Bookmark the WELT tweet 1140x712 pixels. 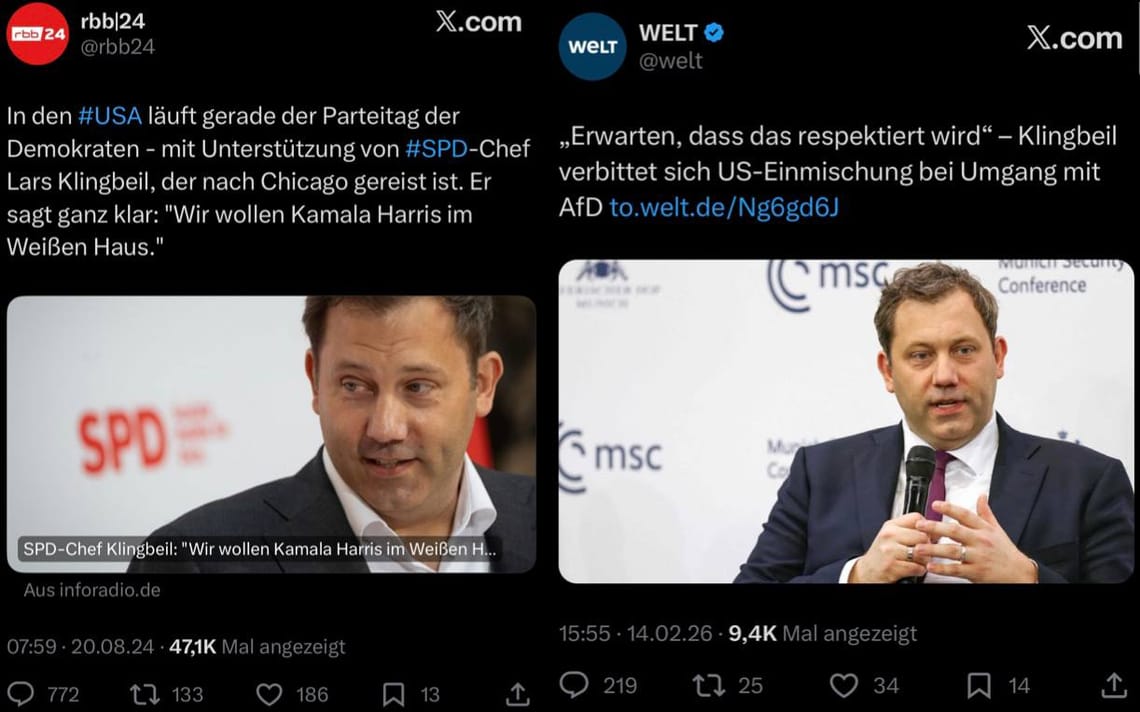[x=980, y=685]
